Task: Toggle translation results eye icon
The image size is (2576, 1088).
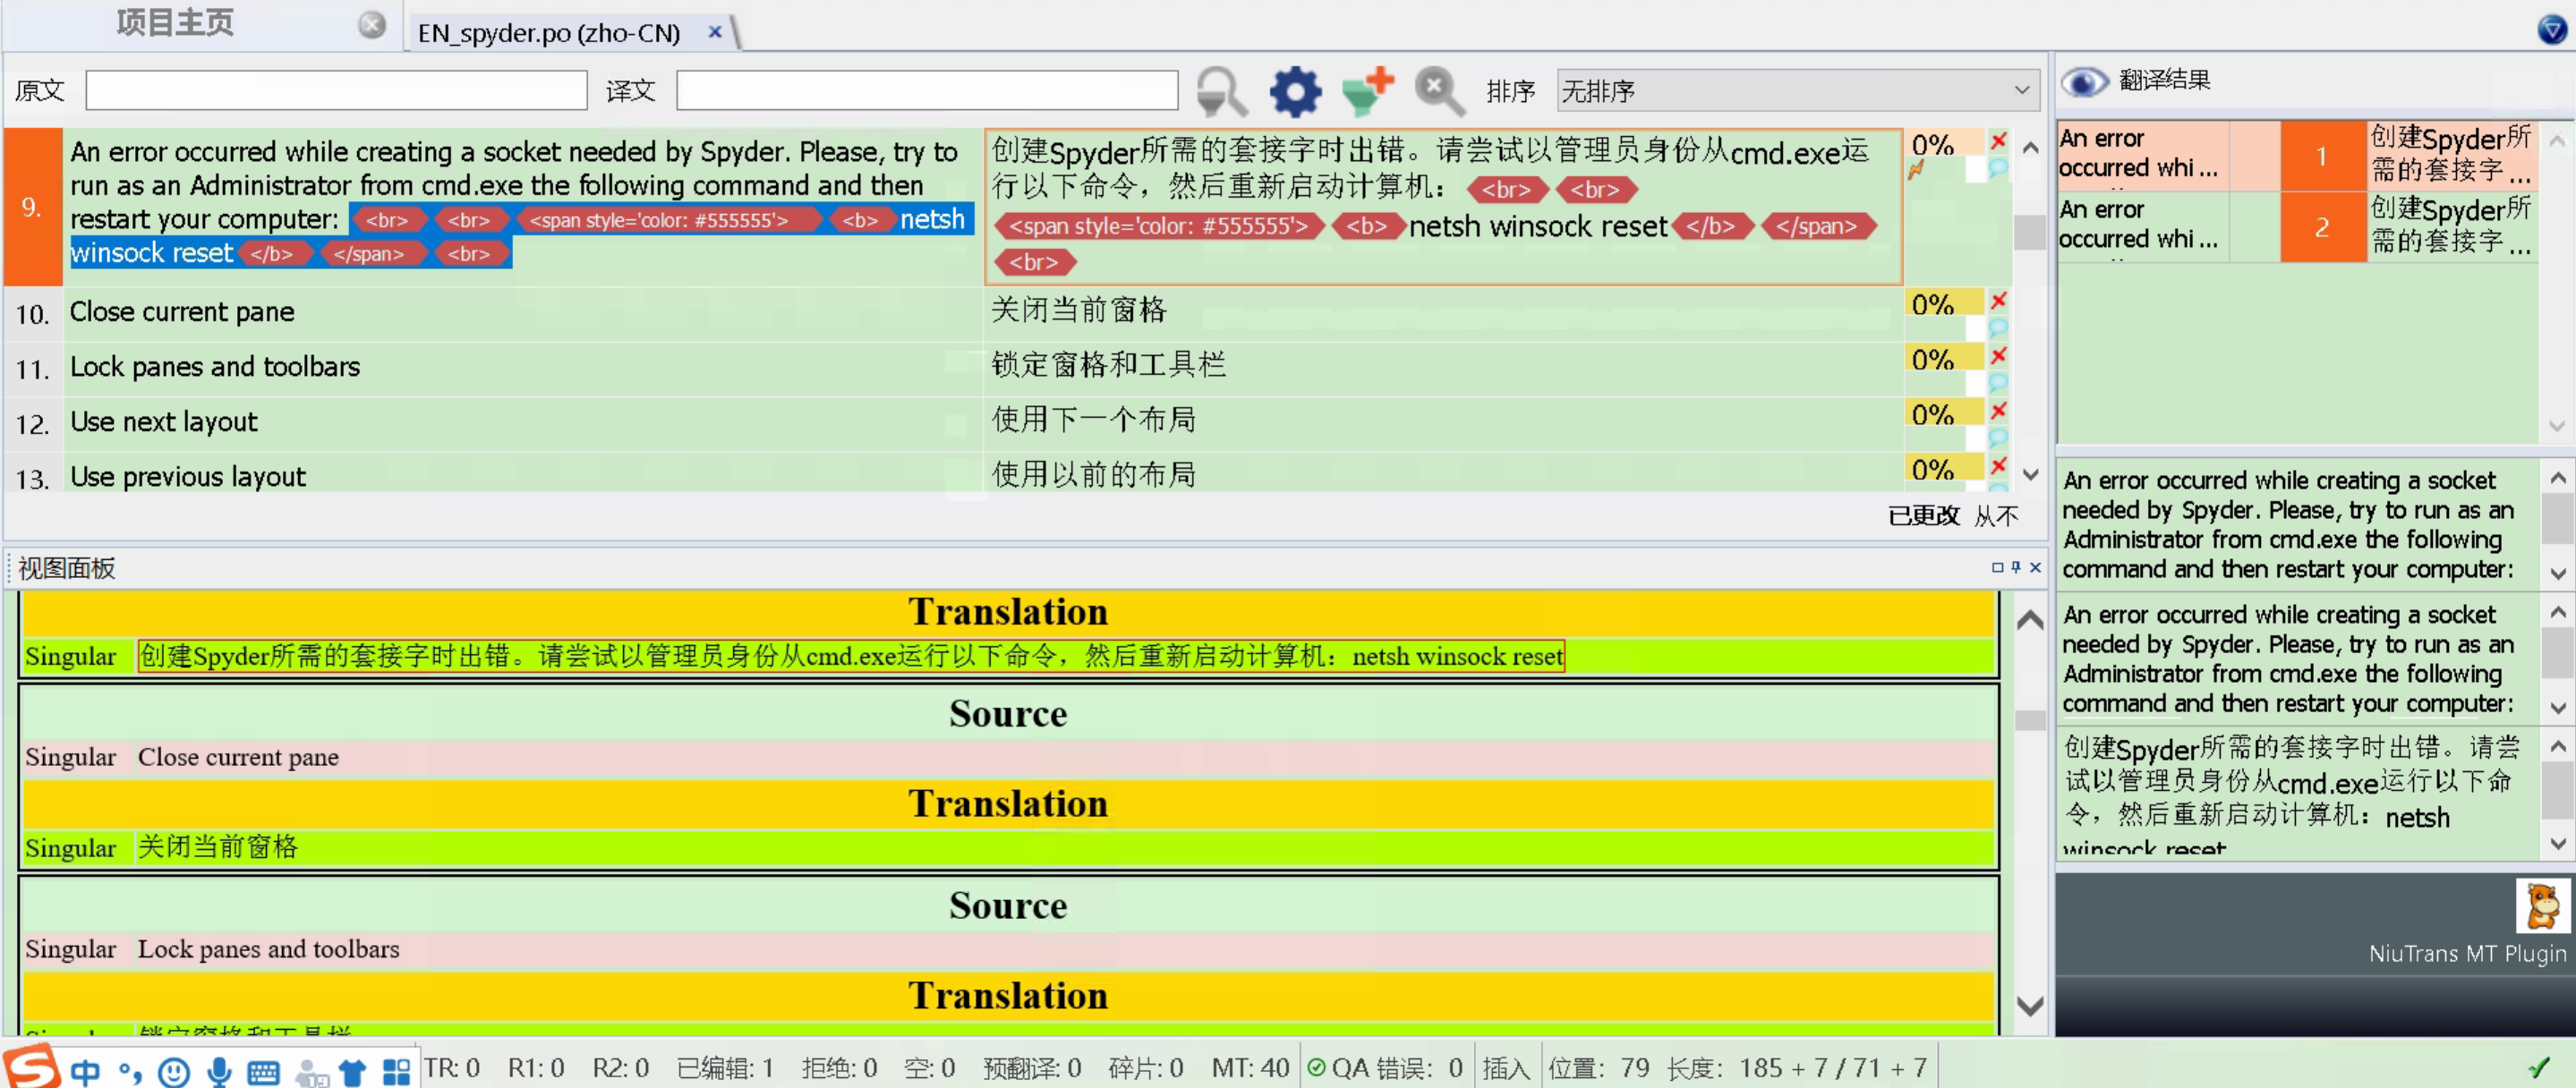Action: (2084, 81)
